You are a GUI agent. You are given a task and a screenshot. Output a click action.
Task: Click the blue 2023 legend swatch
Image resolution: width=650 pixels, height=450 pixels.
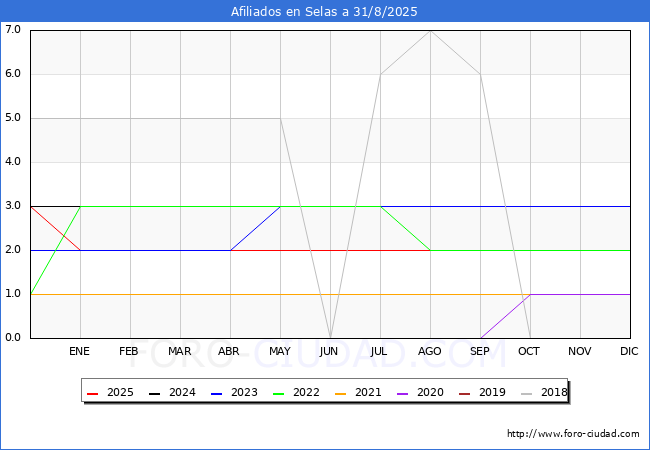(x=216, y=393)
